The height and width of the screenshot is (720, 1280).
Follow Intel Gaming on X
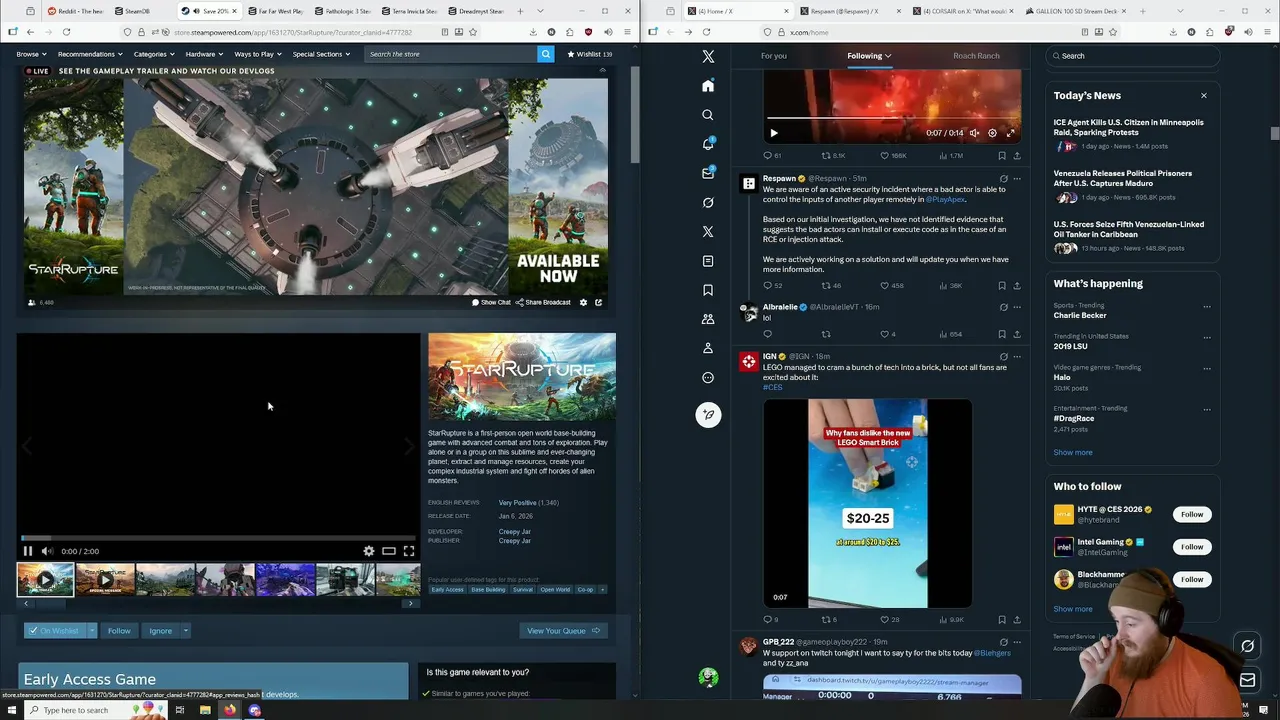1192,547
